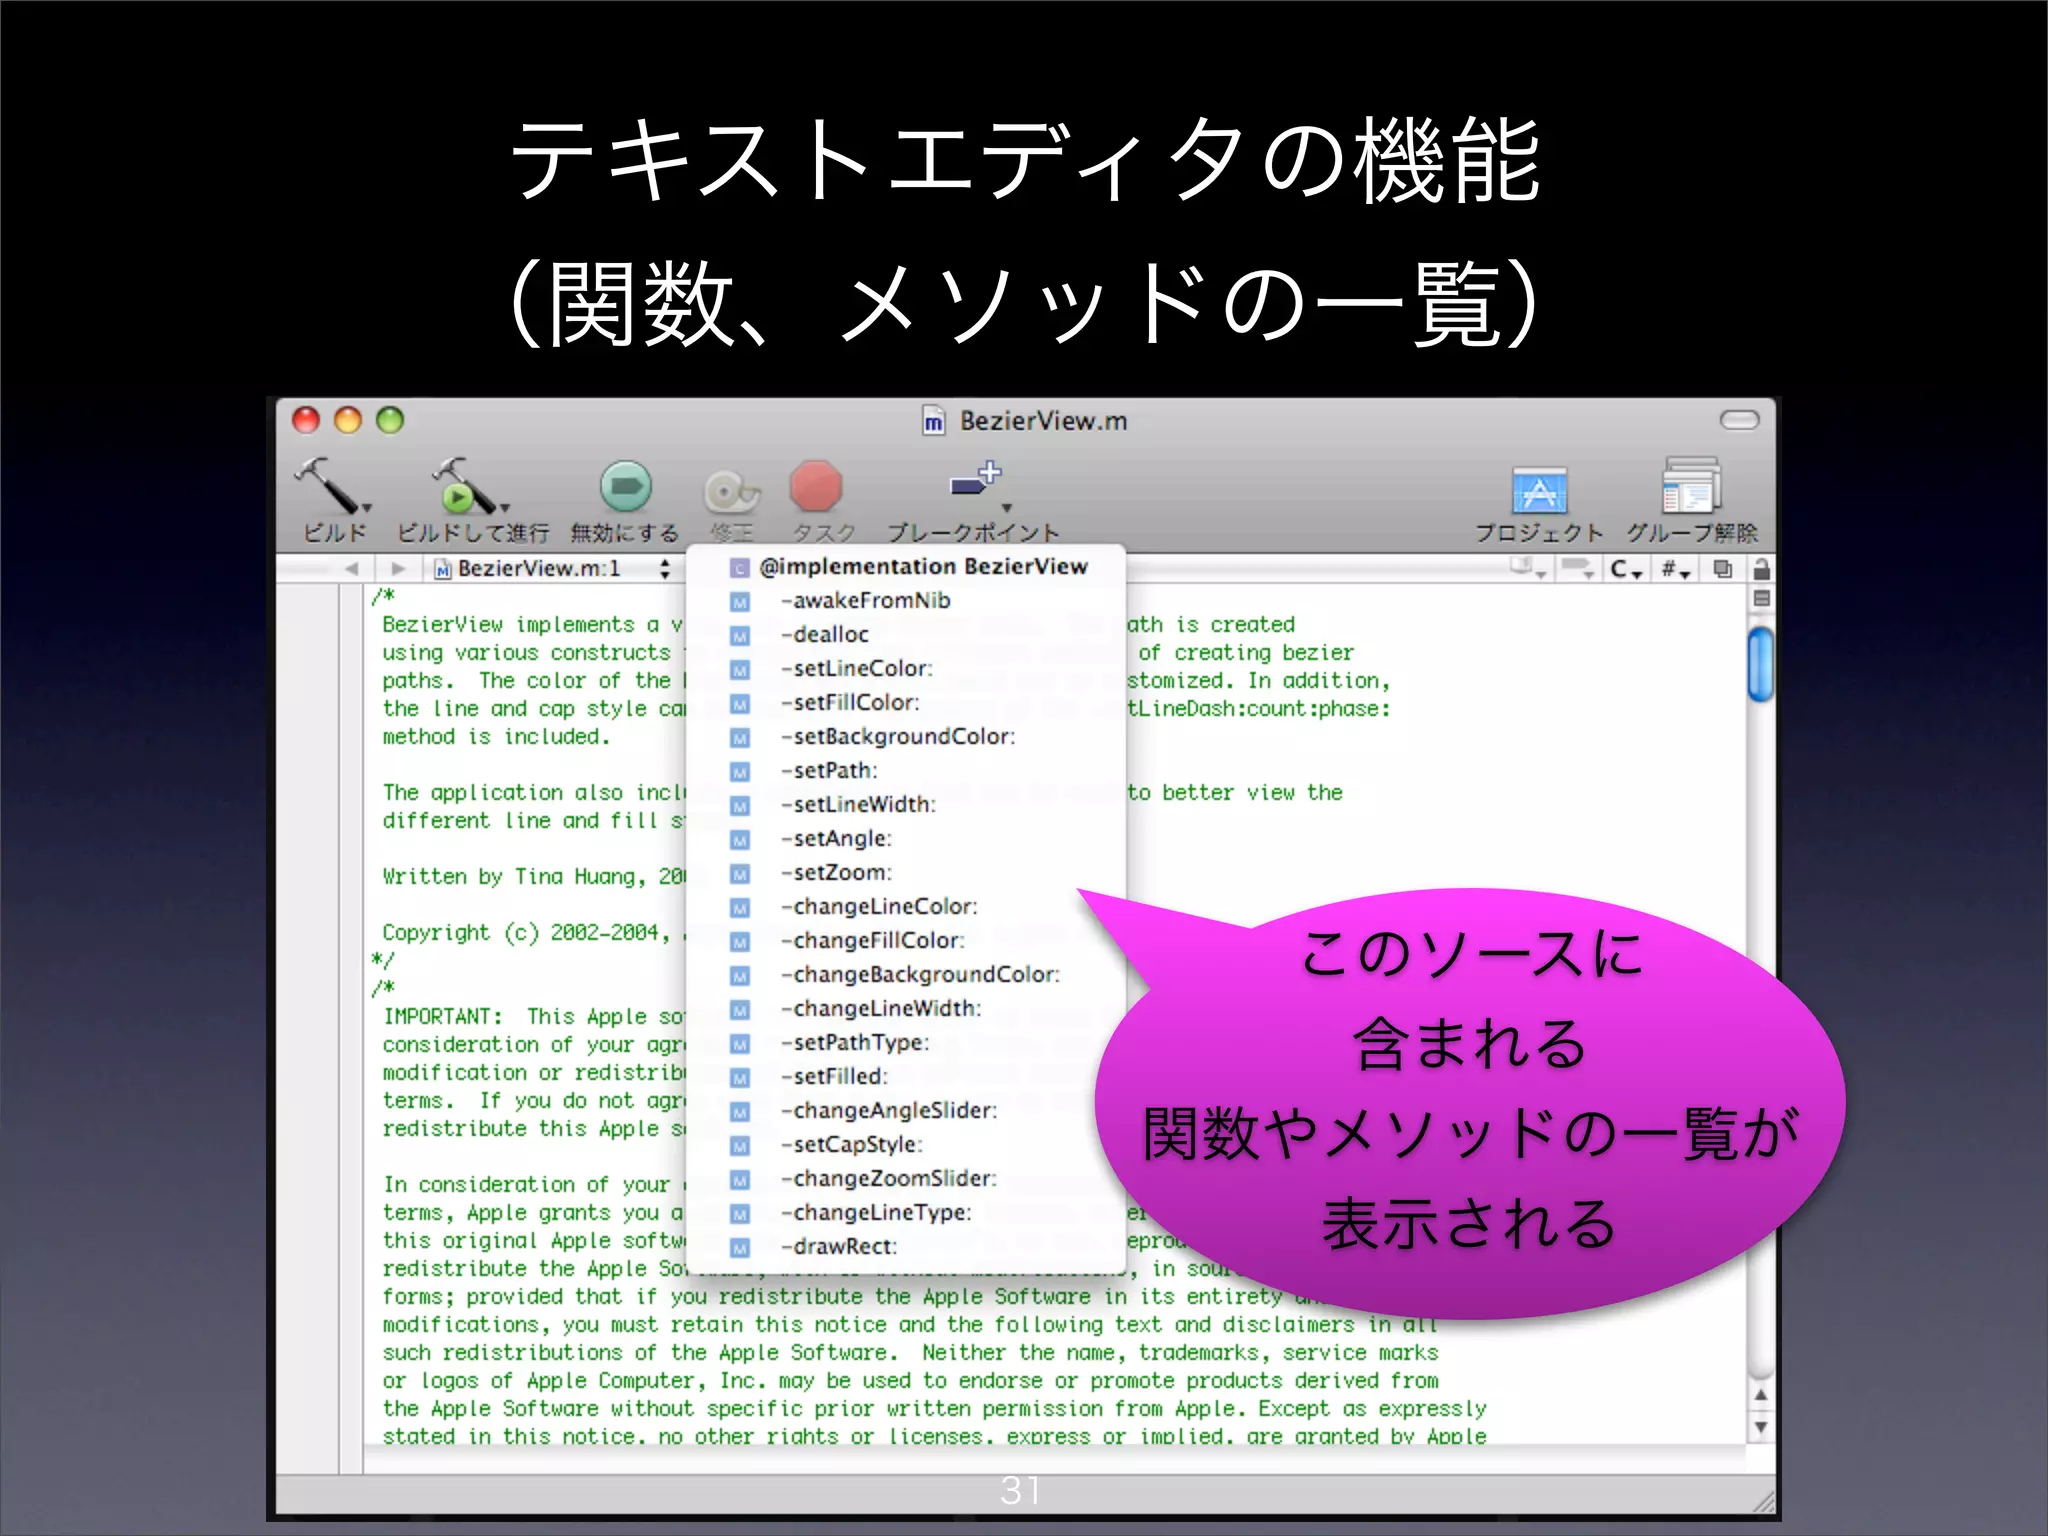Click the scroll down arrow

coord(1760,1428)
